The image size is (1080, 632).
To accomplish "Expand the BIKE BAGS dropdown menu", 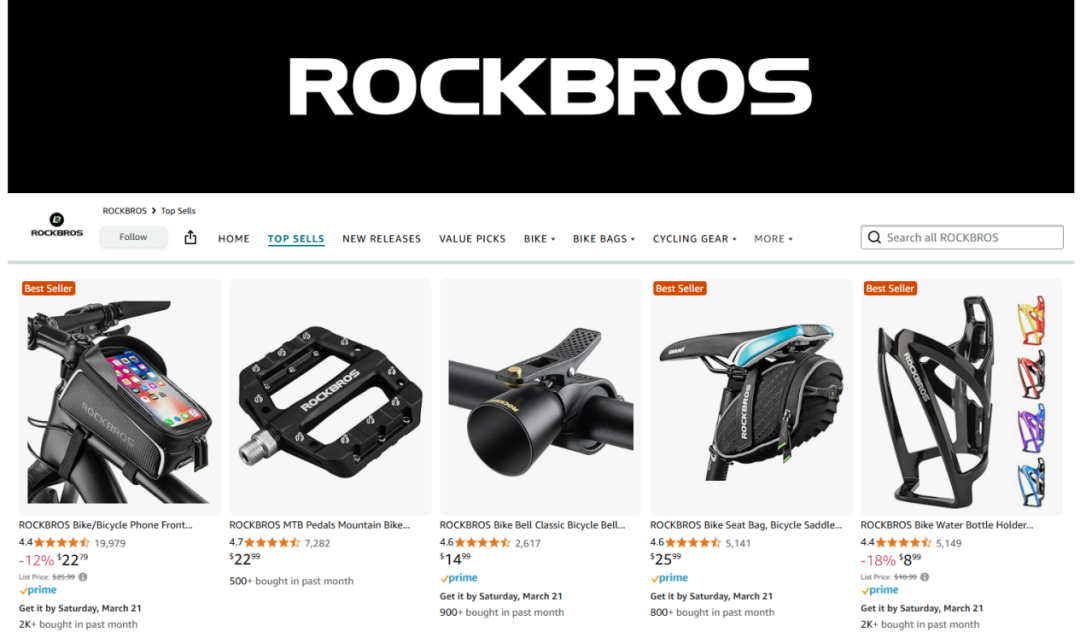I will click(x=603, y=239).
